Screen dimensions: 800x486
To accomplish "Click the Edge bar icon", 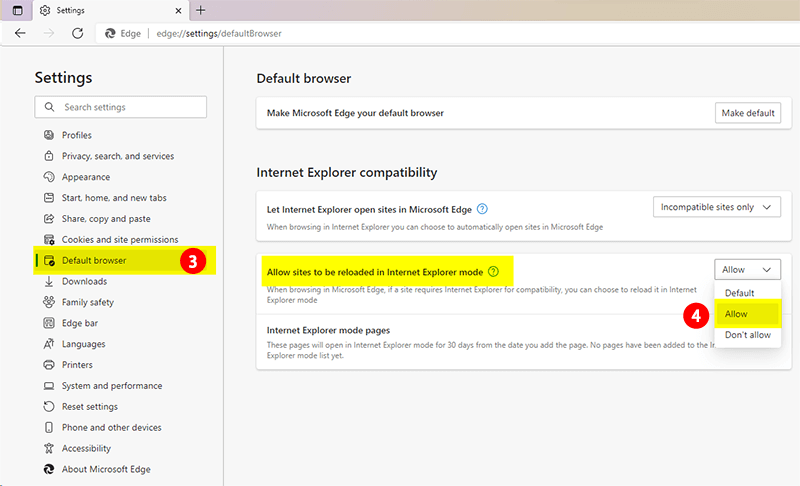I will click(49, 323).
